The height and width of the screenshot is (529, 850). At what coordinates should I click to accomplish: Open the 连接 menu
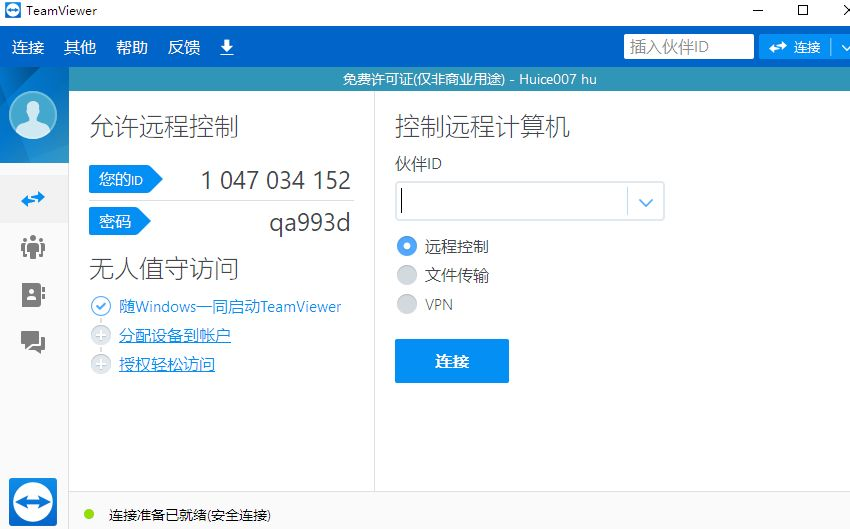[28, 47]
